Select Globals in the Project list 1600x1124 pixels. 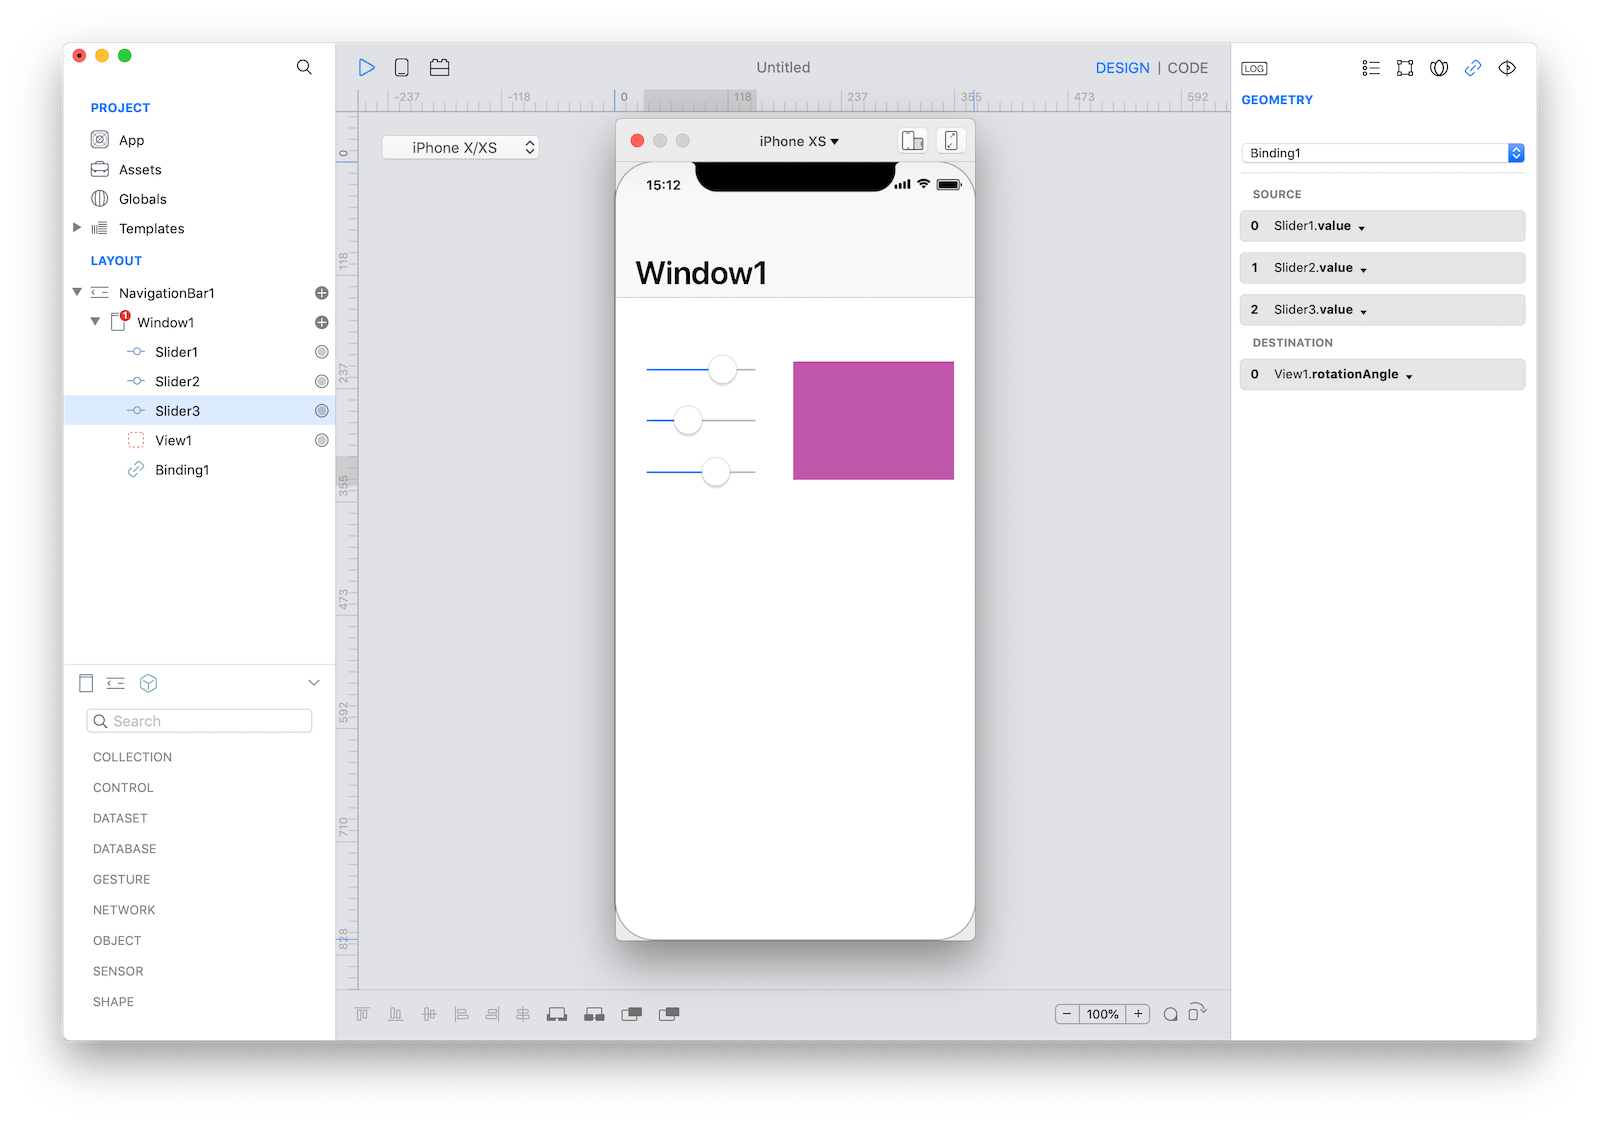pos(143,199)
